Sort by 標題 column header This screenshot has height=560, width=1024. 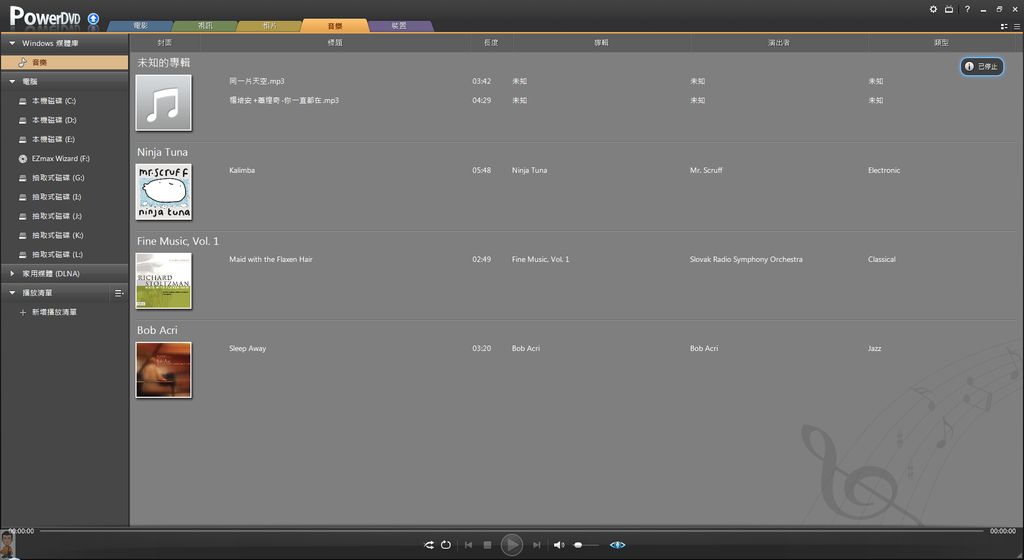(335, 42)
